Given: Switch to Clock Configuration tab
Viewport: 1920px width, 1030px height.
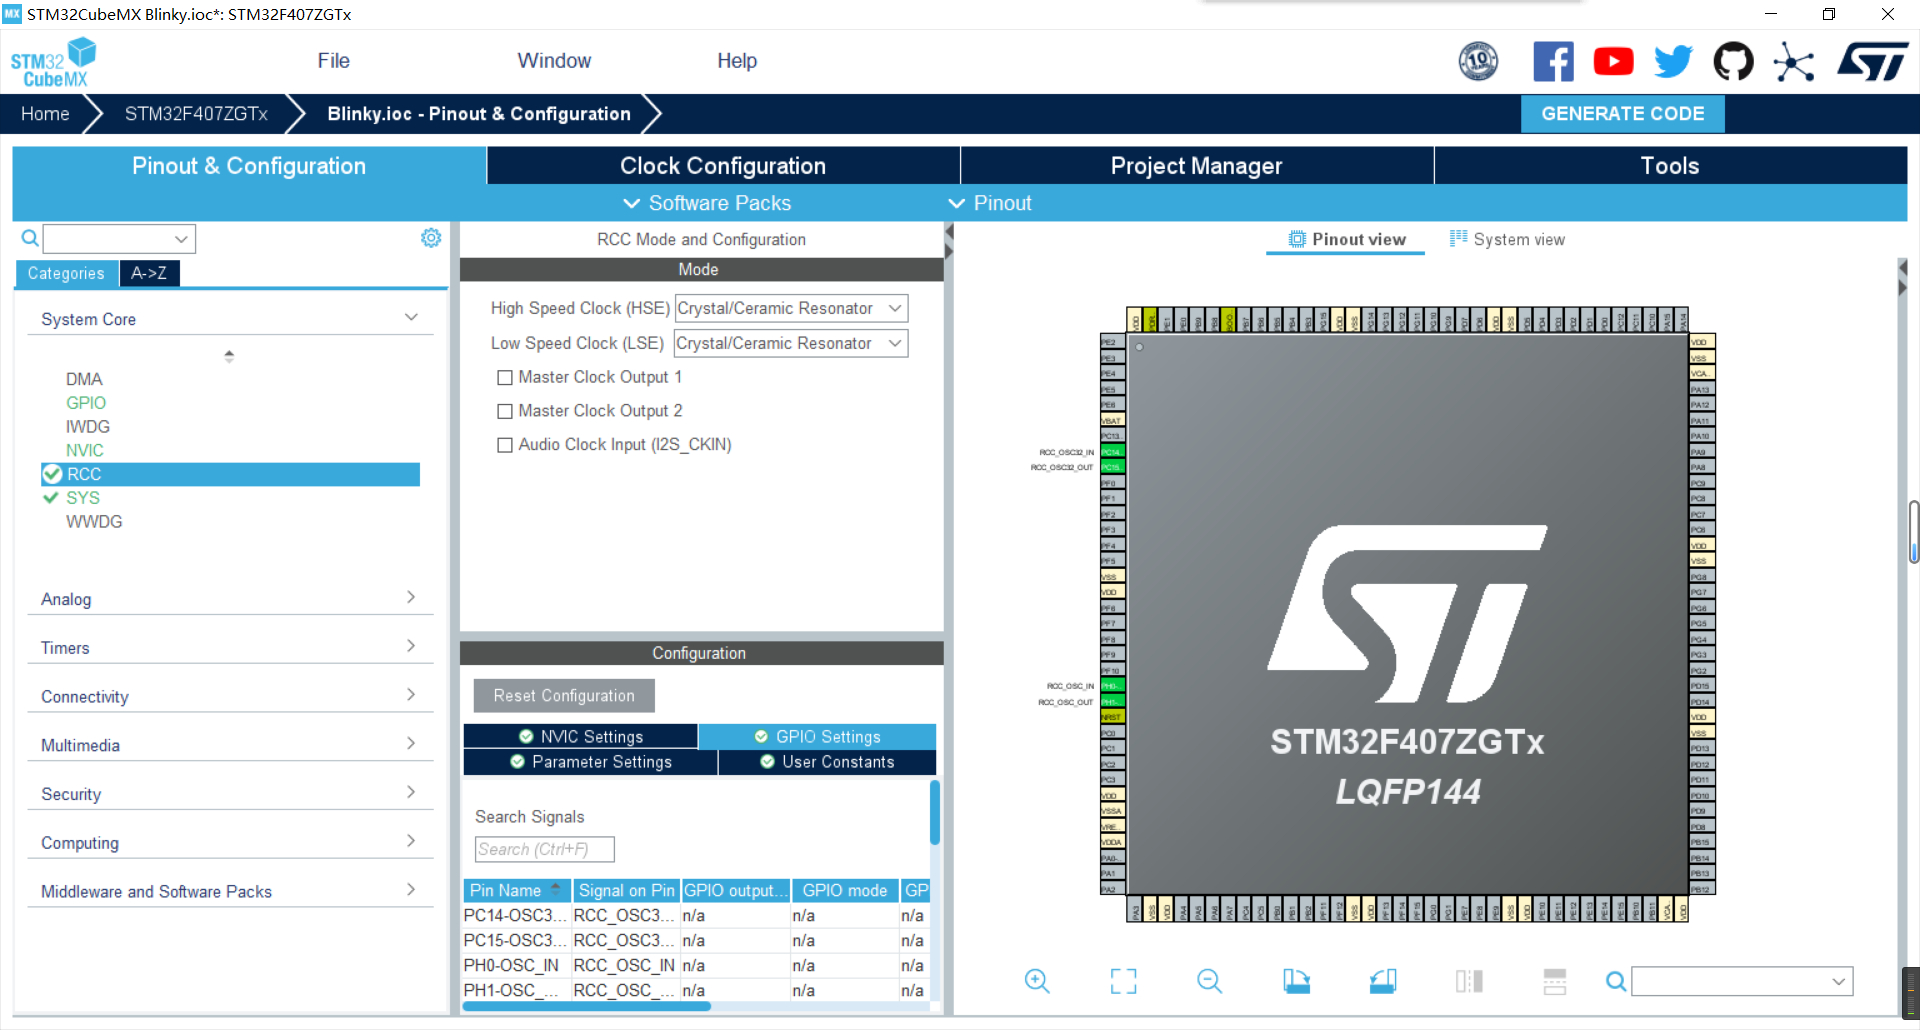Looking at the screenshot, I should (x=723, y=166).
